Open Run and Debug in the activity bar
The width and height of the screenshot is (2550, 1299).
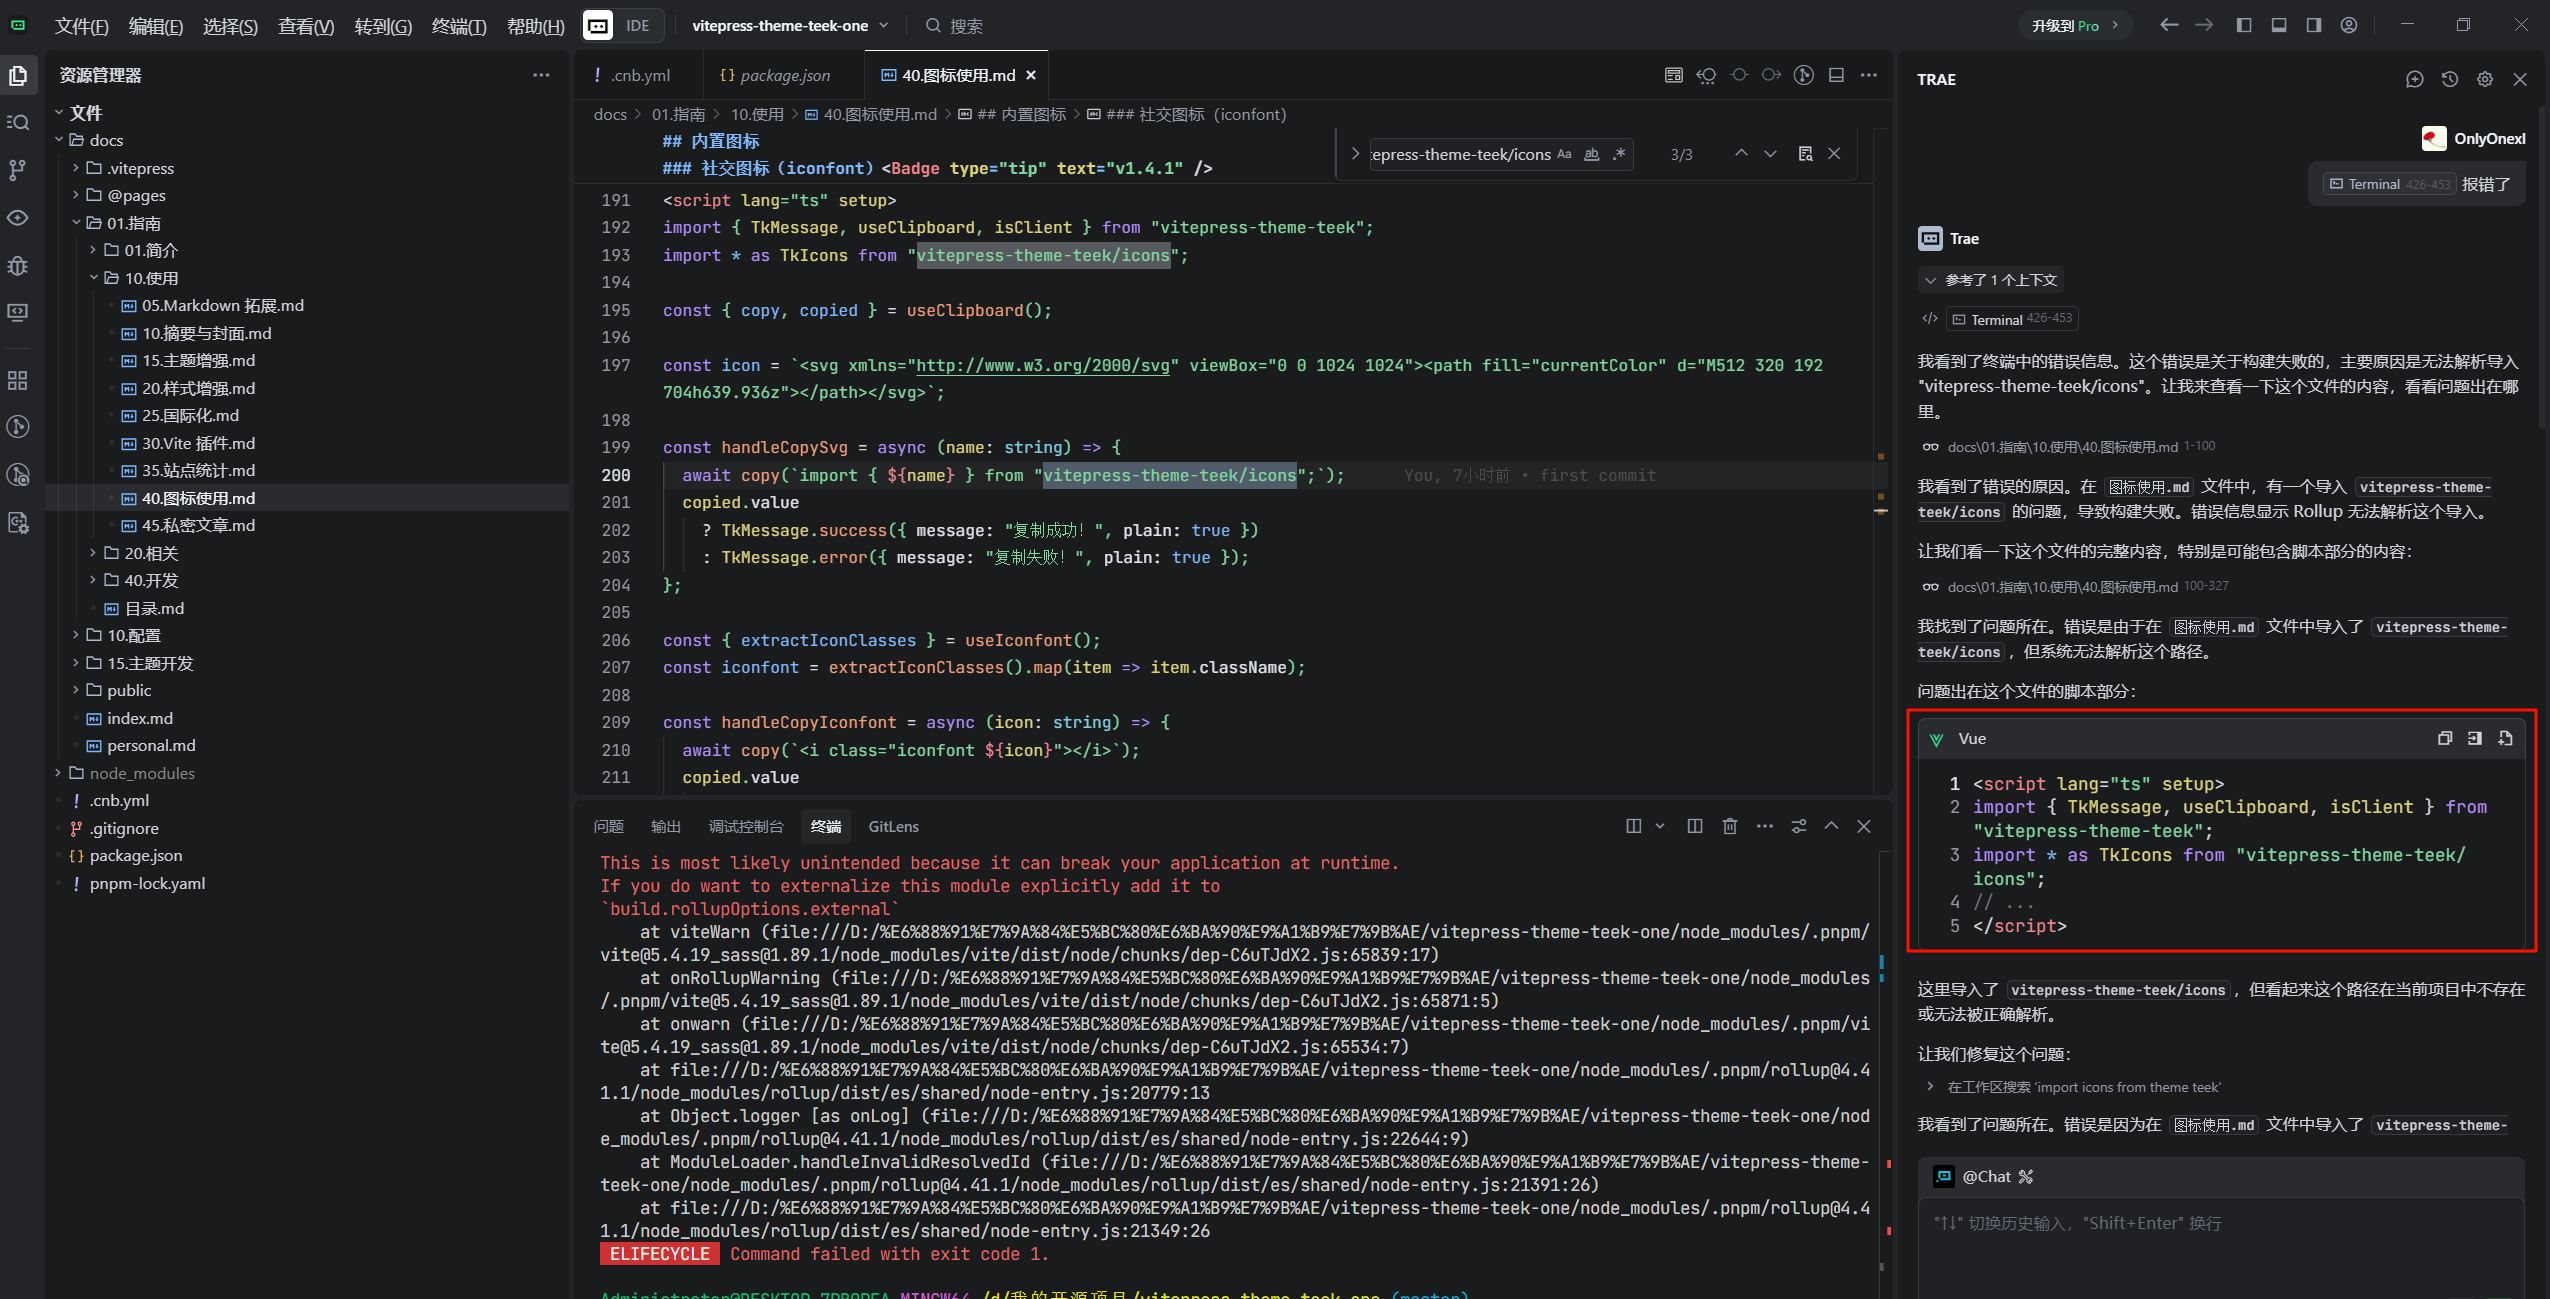click(18, 266)
